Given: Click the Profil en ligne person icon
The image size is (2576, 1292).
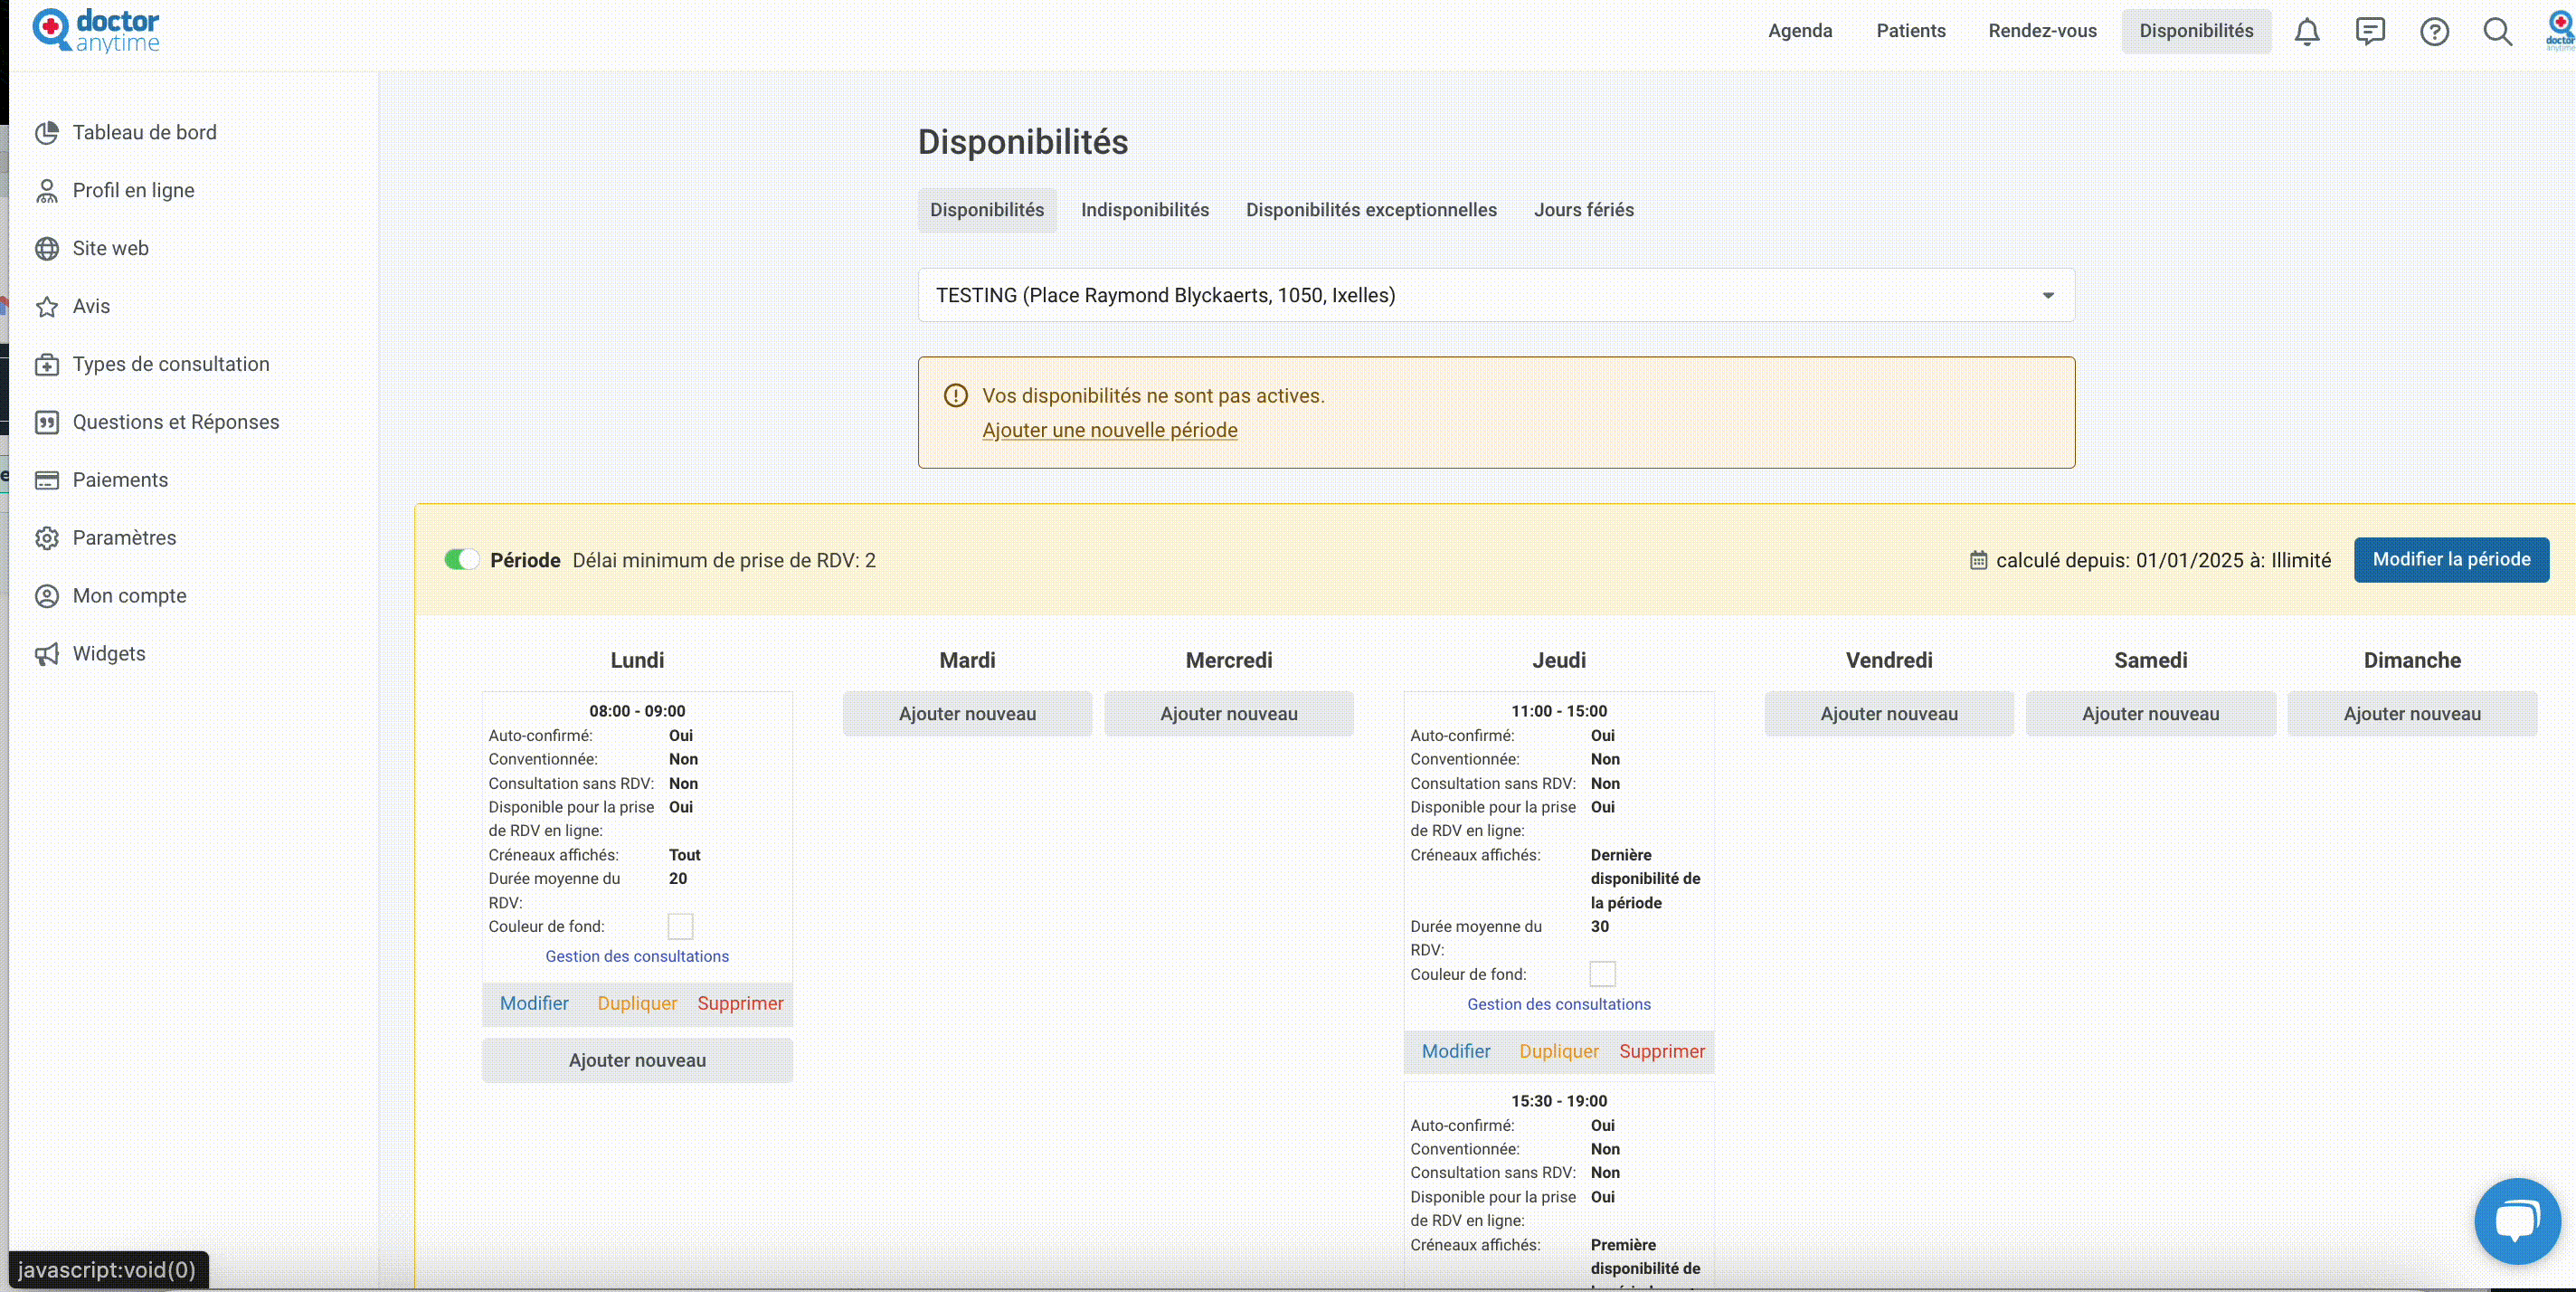Looking at the screenshot, I should (x=47, y=190).
